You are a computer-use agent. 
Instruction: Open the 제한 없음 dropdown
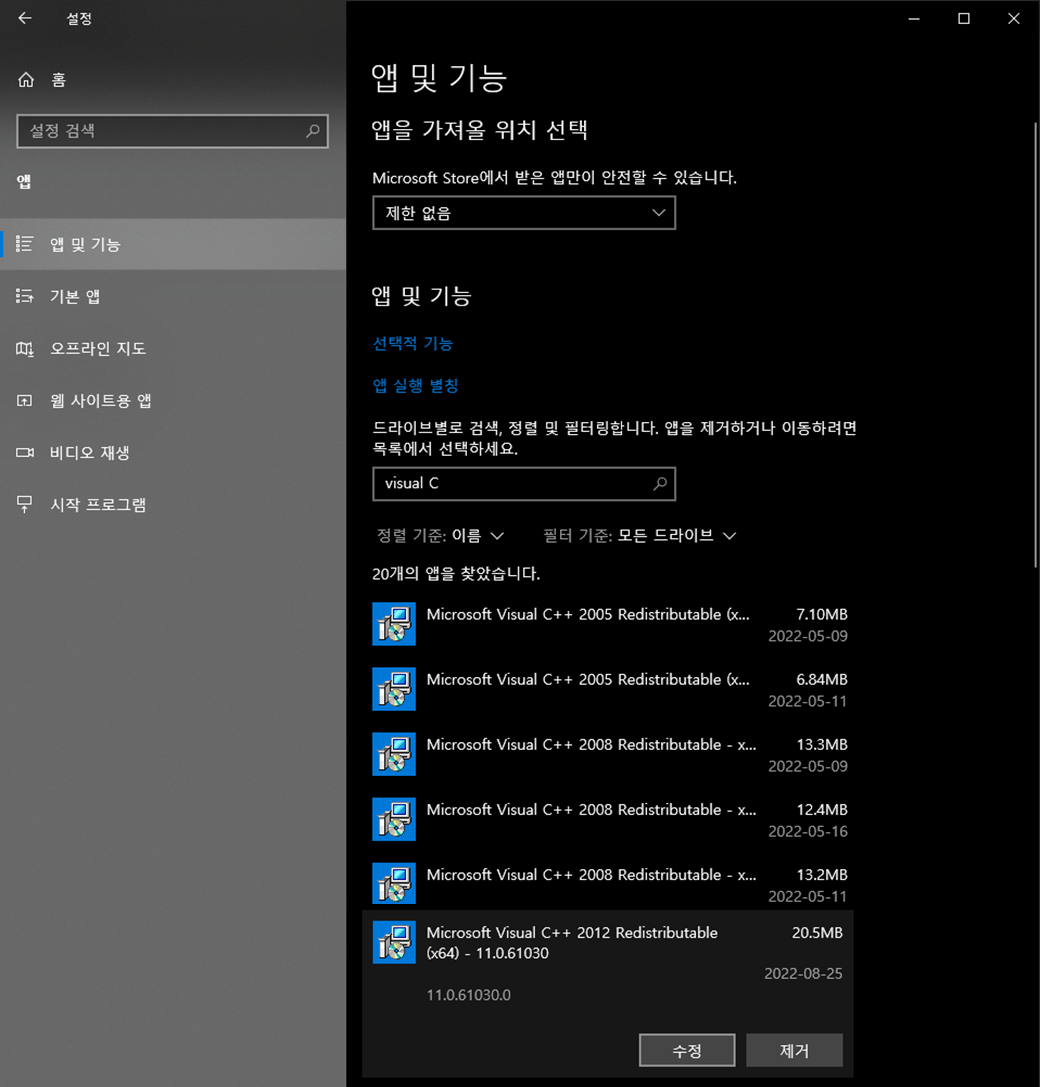(524, 213)
